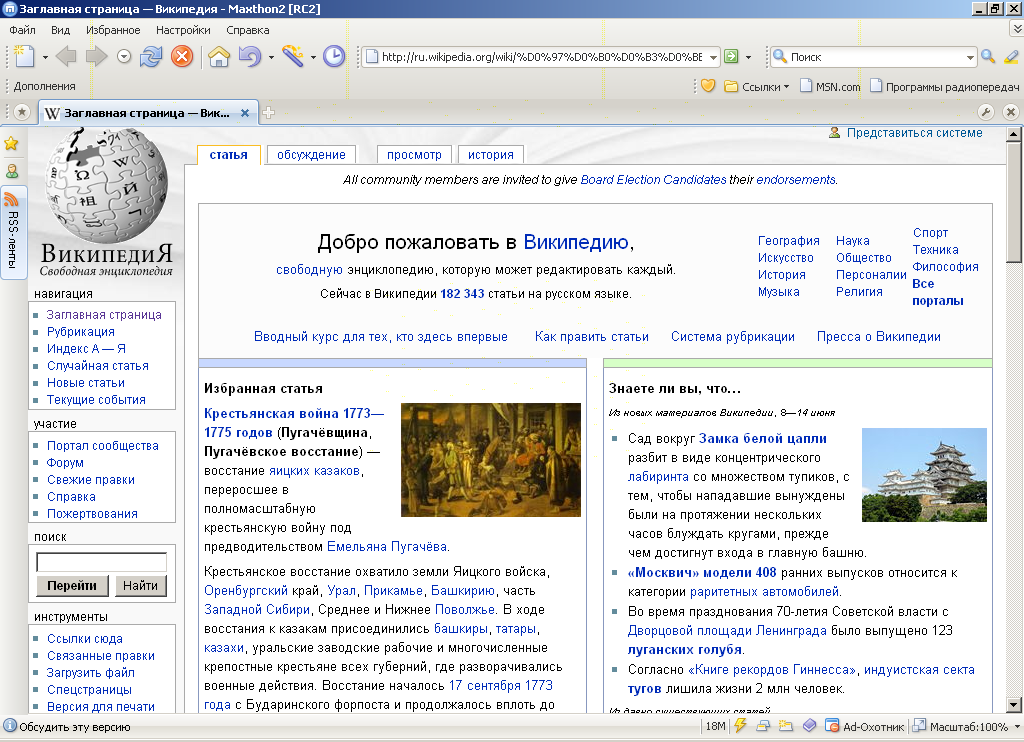Open the Вид menu
This screenshot has height=742, width=1024.
click(60, 30)
